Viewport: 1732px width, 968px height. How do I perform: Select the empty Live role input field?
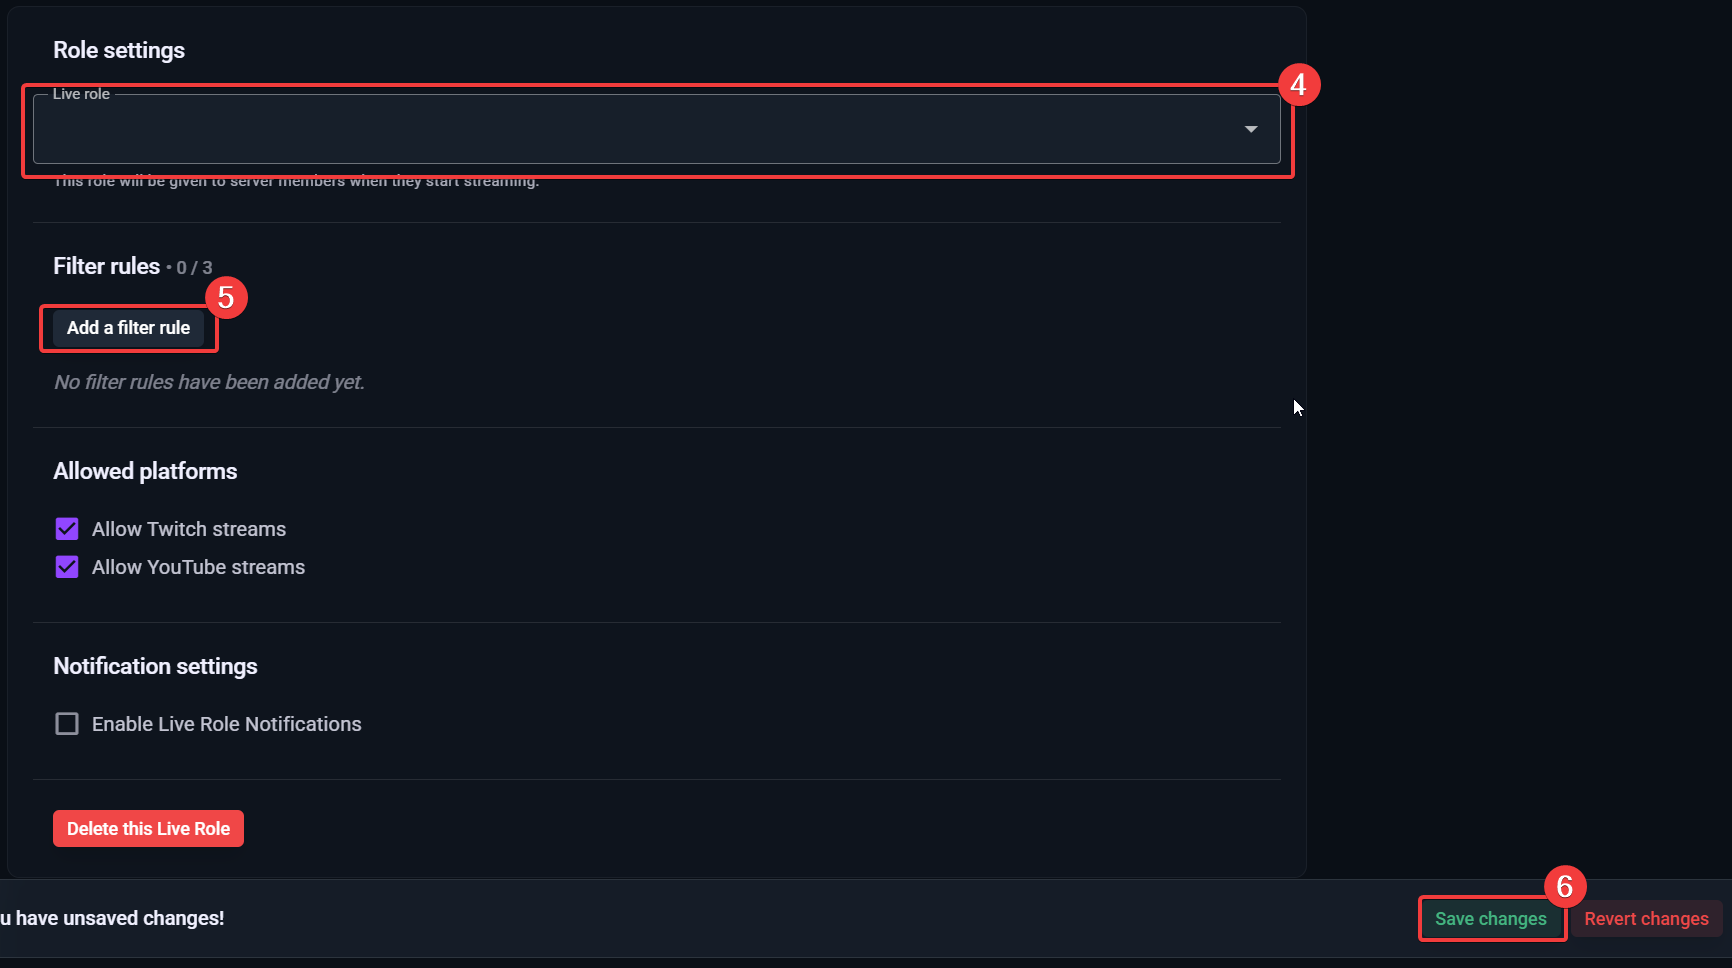pyautogui.click(x=600, y=129)
